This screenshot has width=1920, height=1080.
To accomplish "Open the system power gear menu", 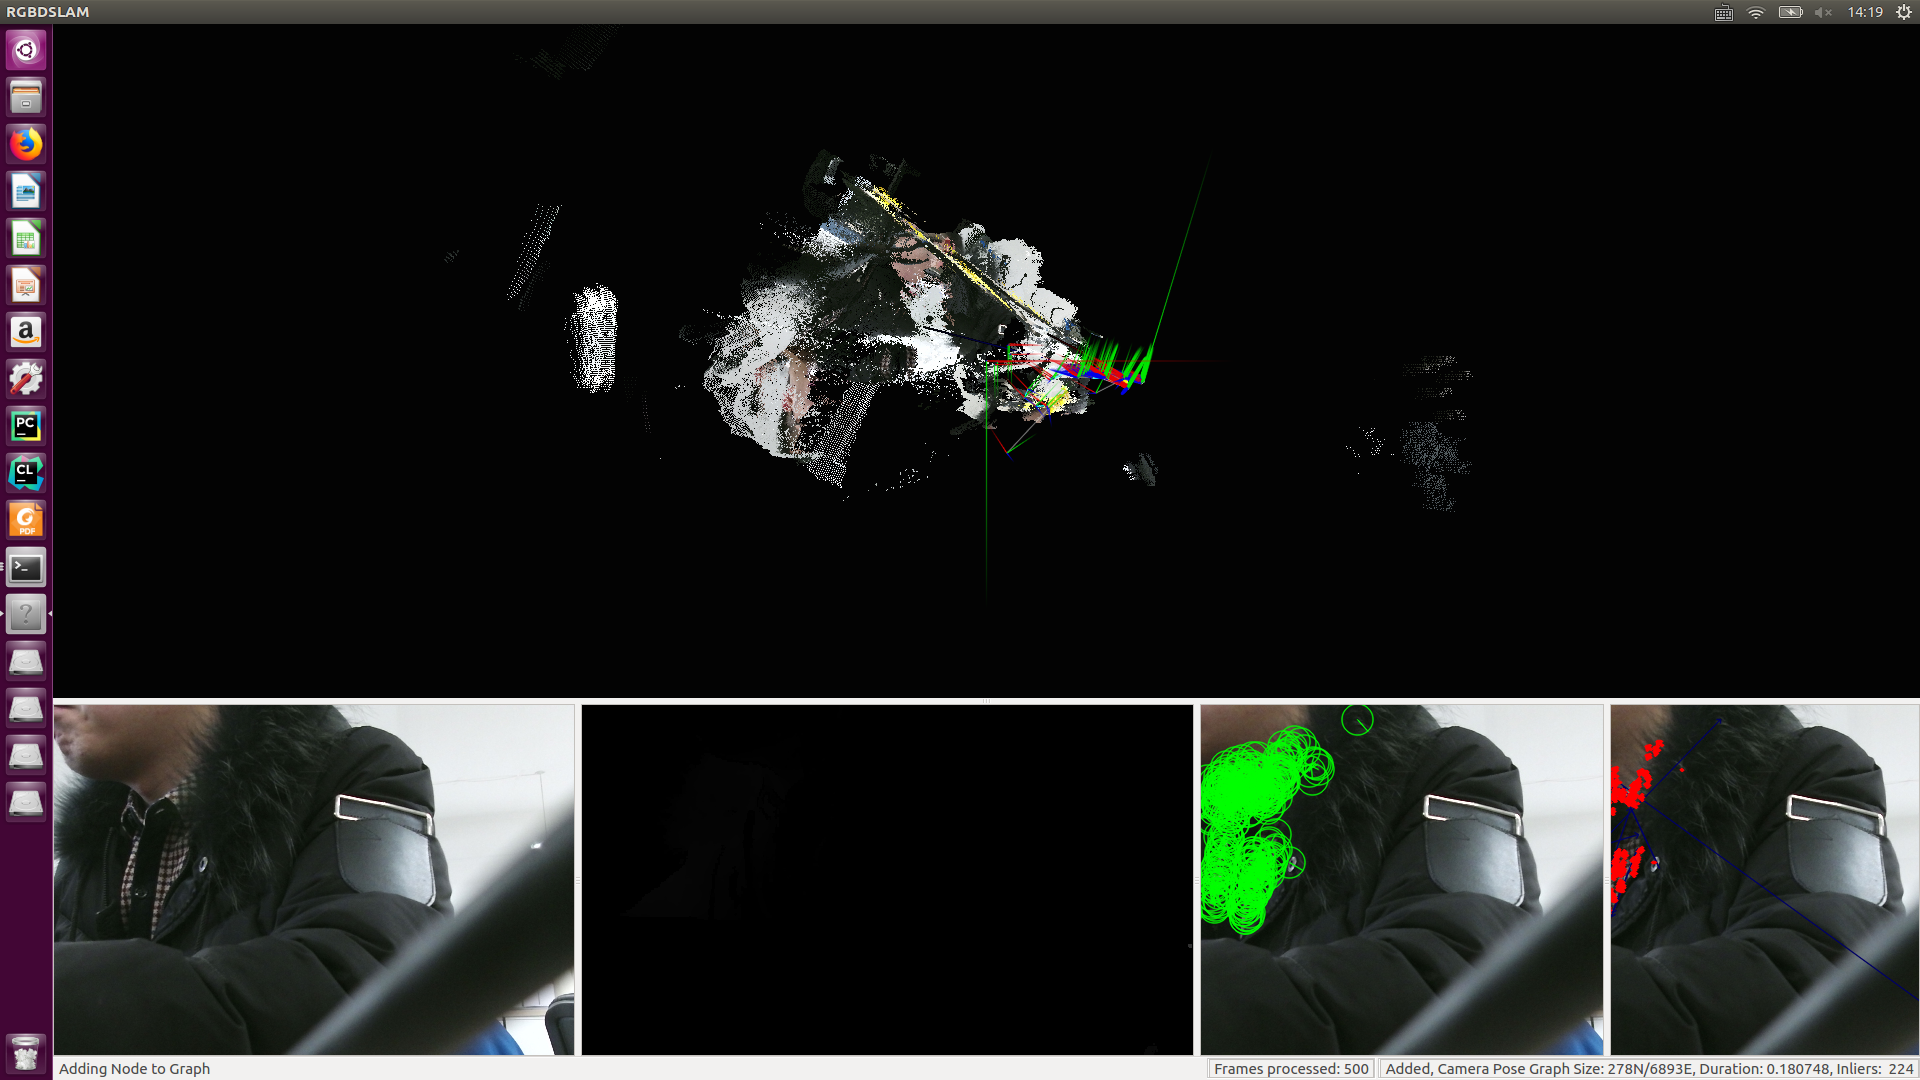I will (x=1904, y=12).
